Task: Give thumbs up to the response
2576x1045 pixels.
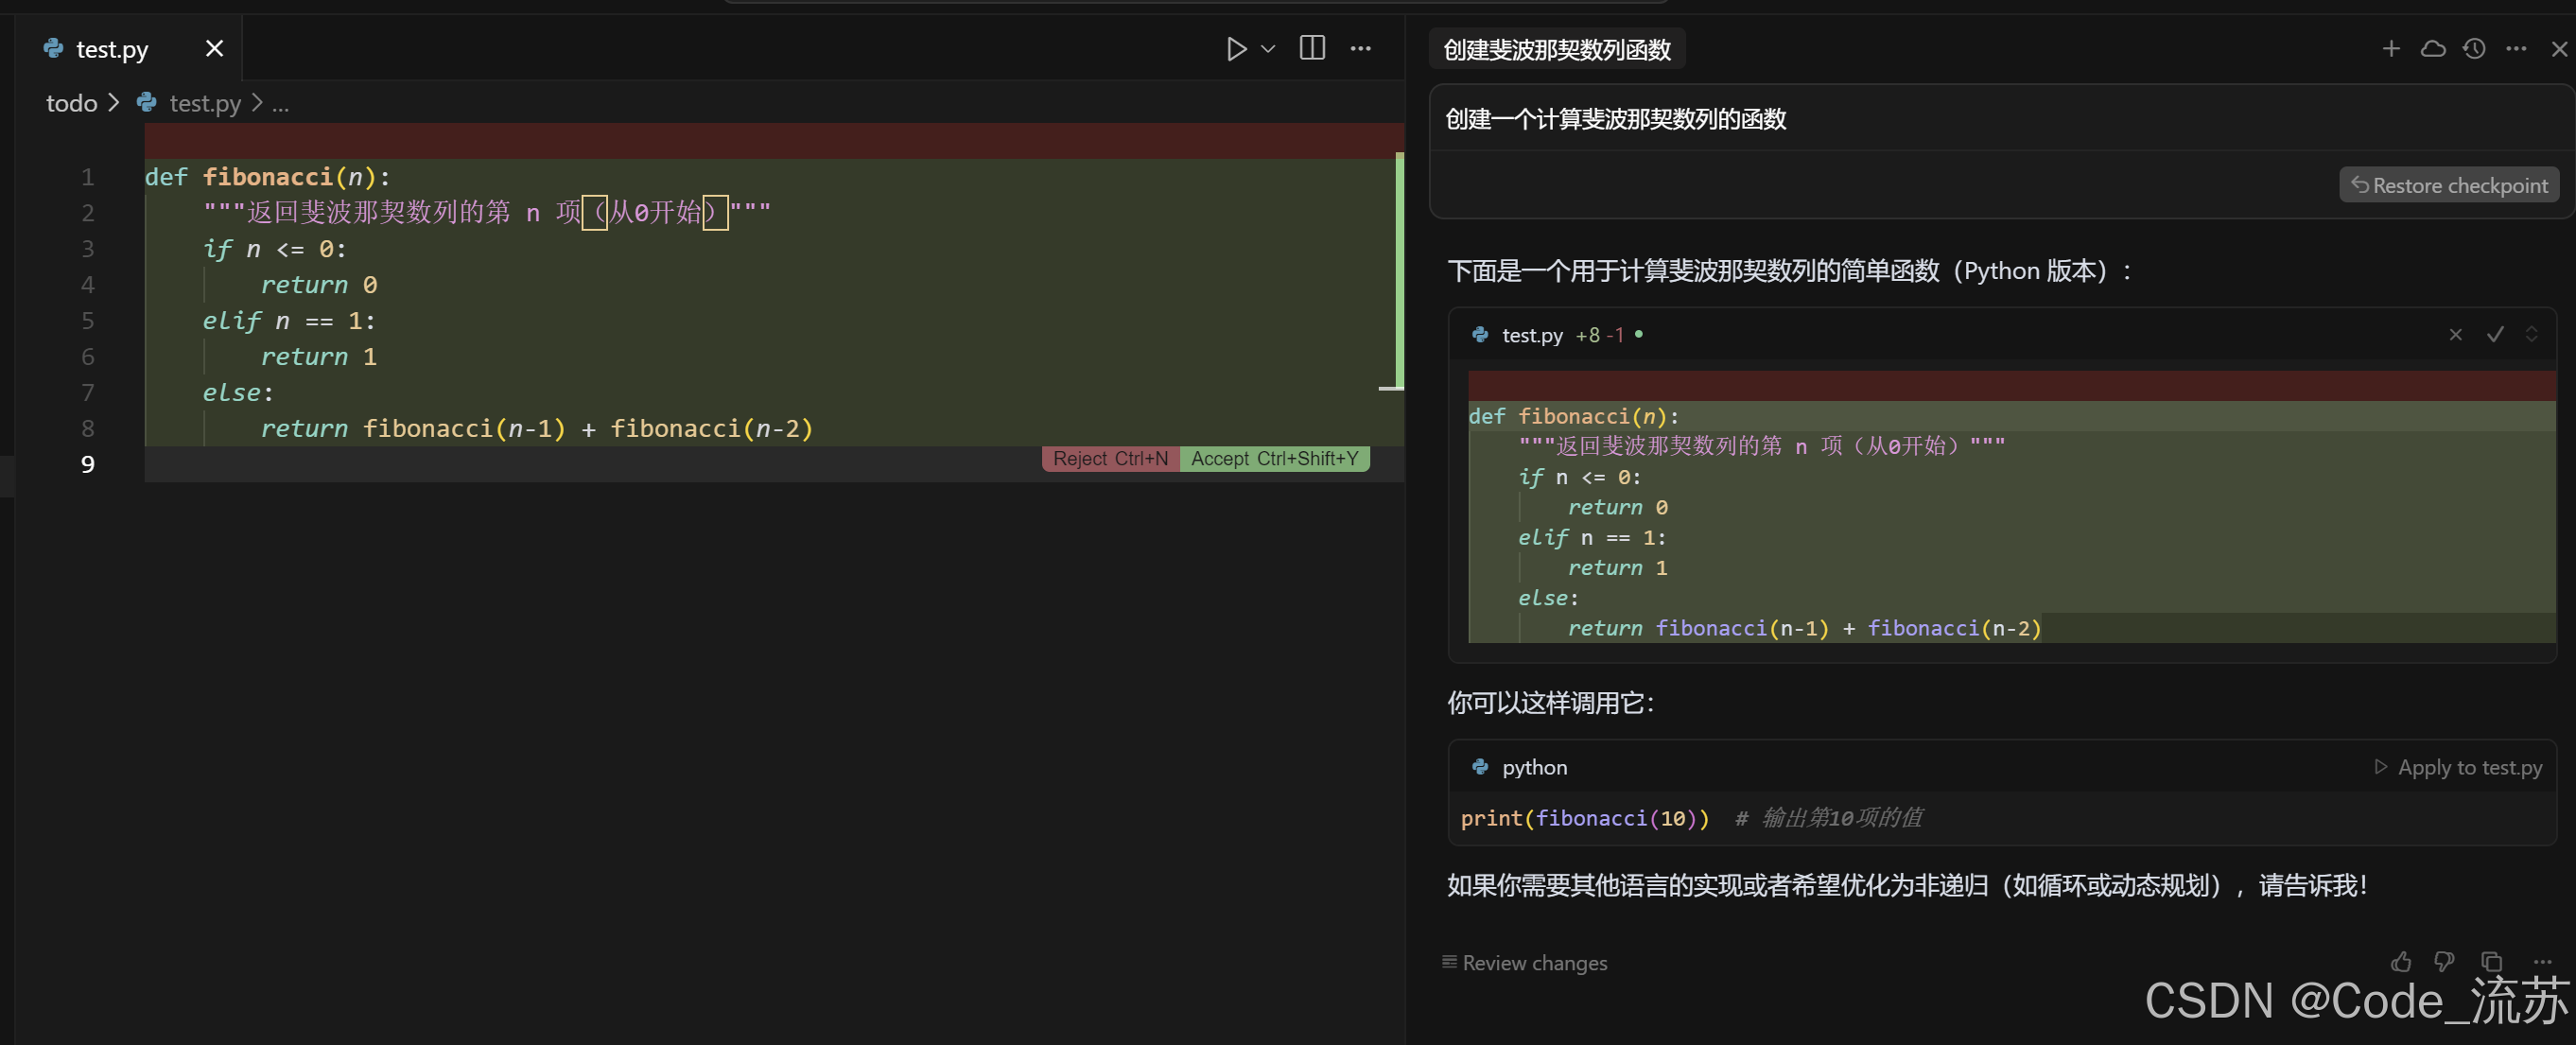Action: (2401, 962)
